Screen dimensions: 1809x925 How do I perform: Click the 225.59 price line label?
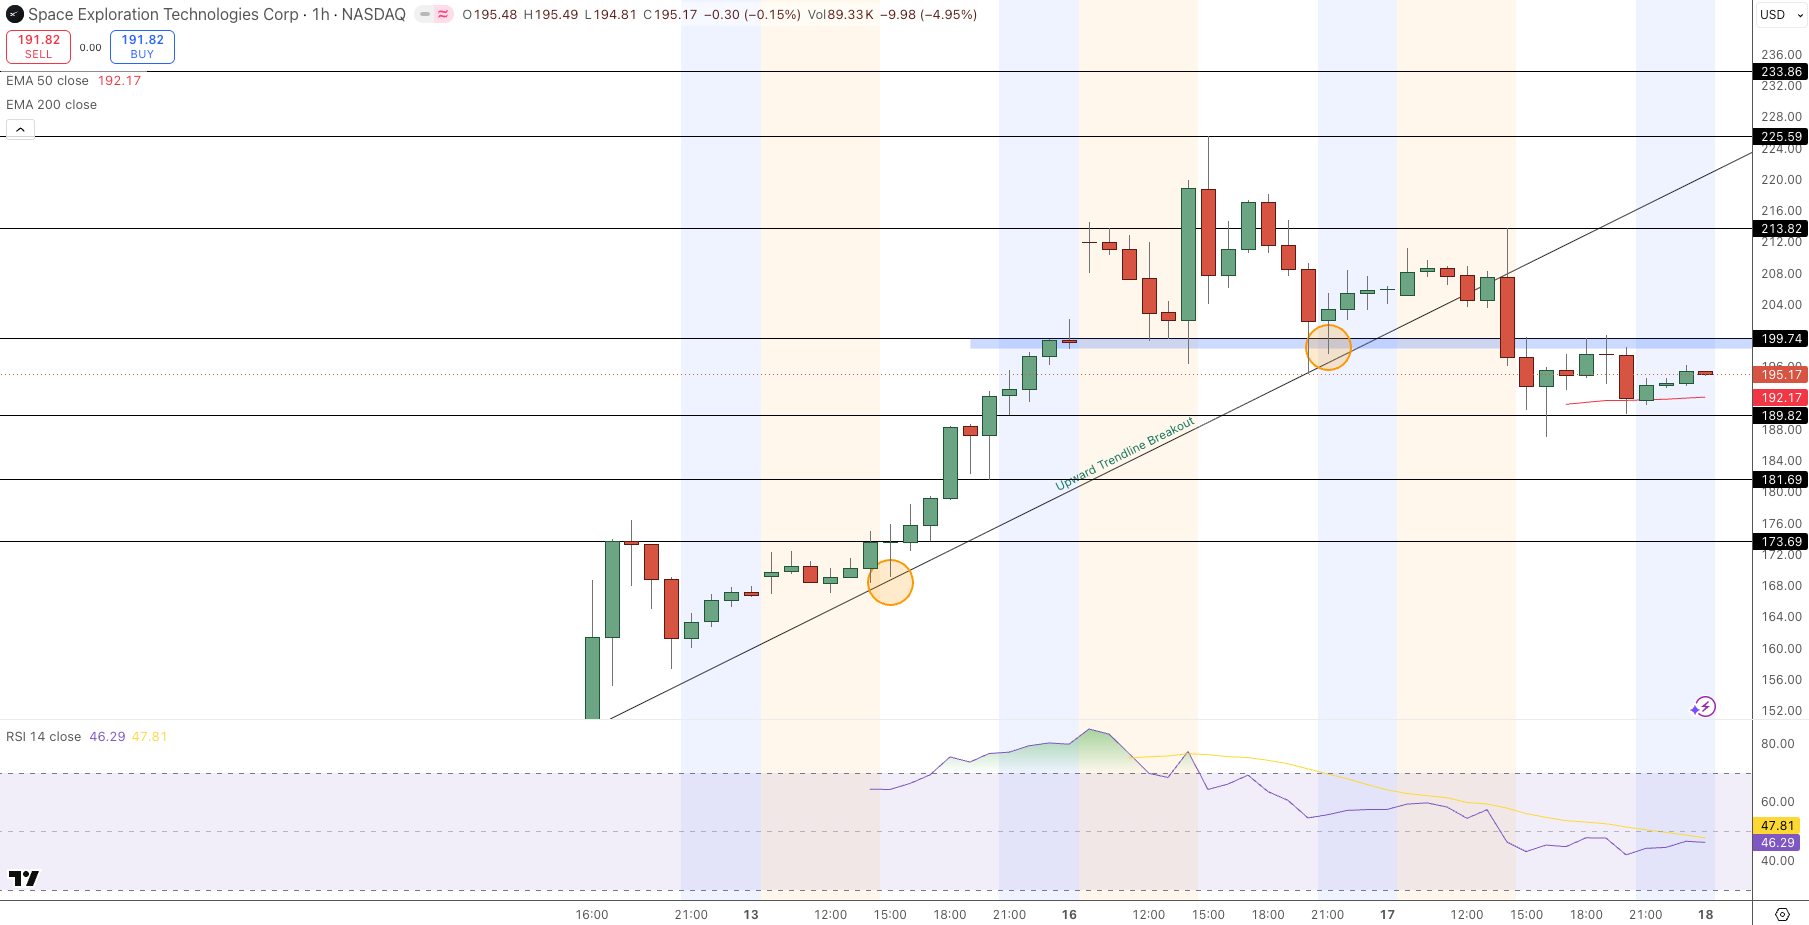click(1781, 137)
